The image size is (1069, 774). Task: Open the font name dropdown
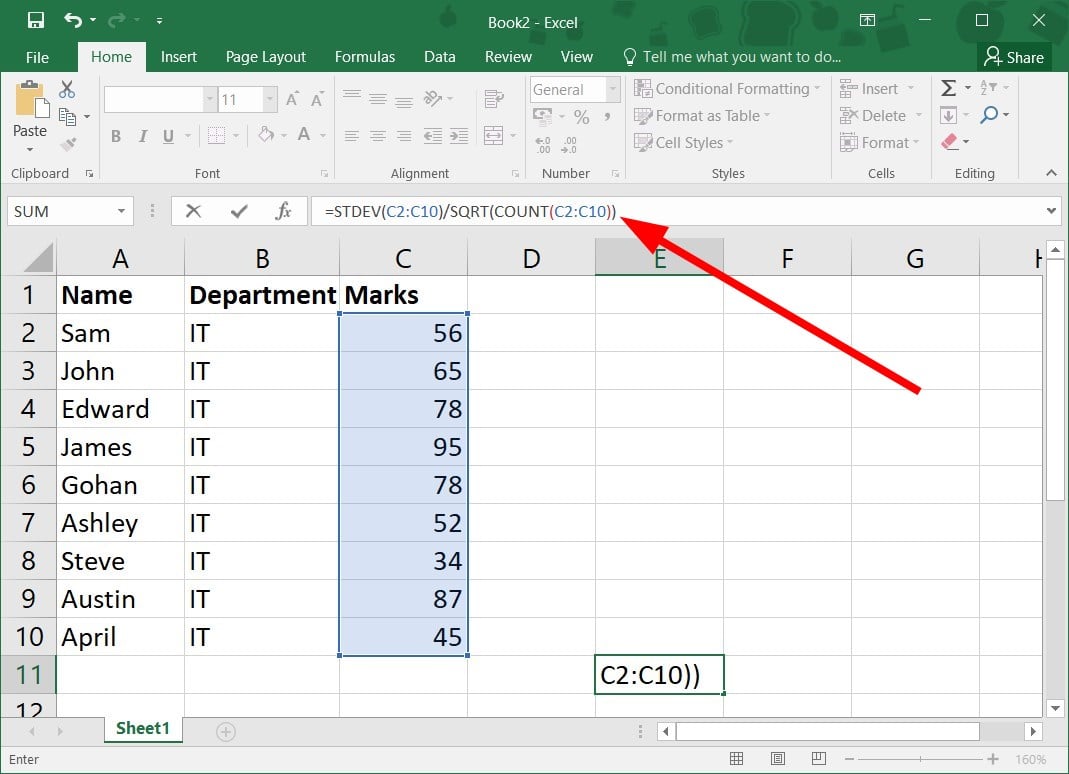210,100
